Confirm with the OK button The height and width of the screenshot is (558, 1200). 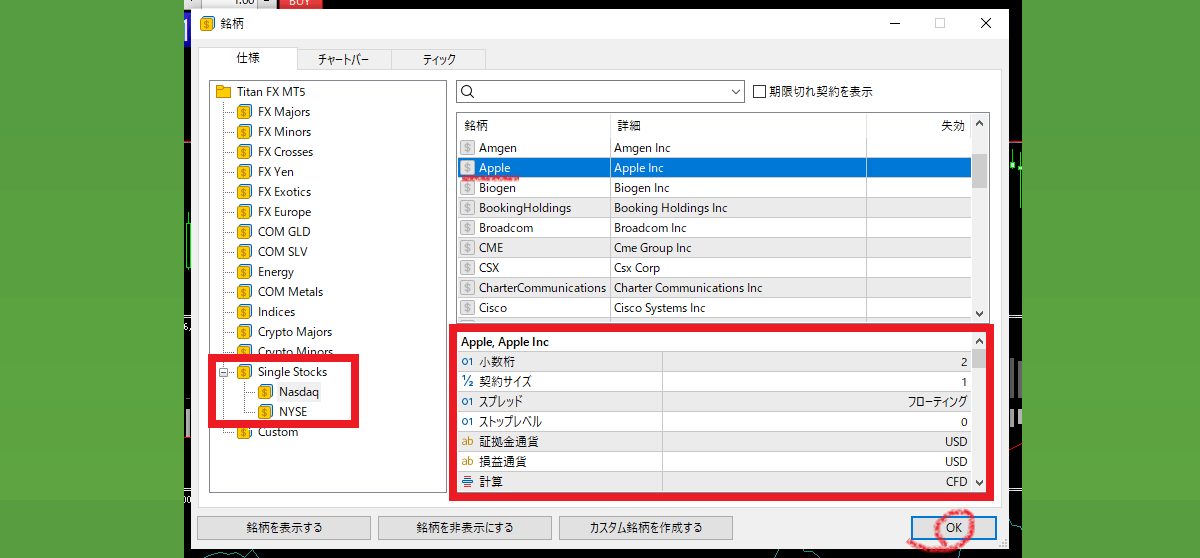coord(954,528)
